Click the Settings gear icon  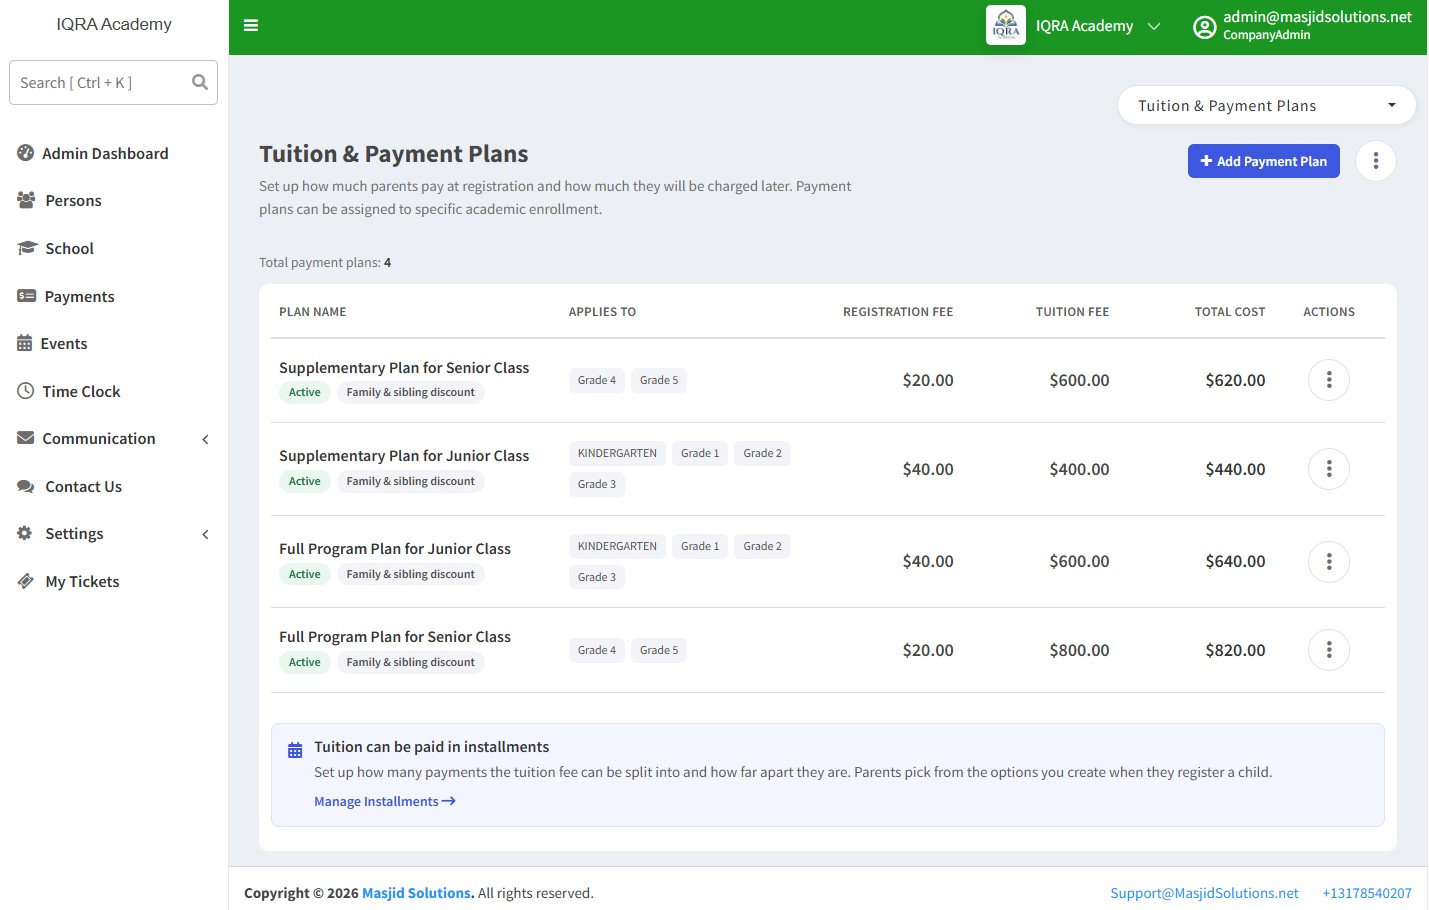(25, 533)
